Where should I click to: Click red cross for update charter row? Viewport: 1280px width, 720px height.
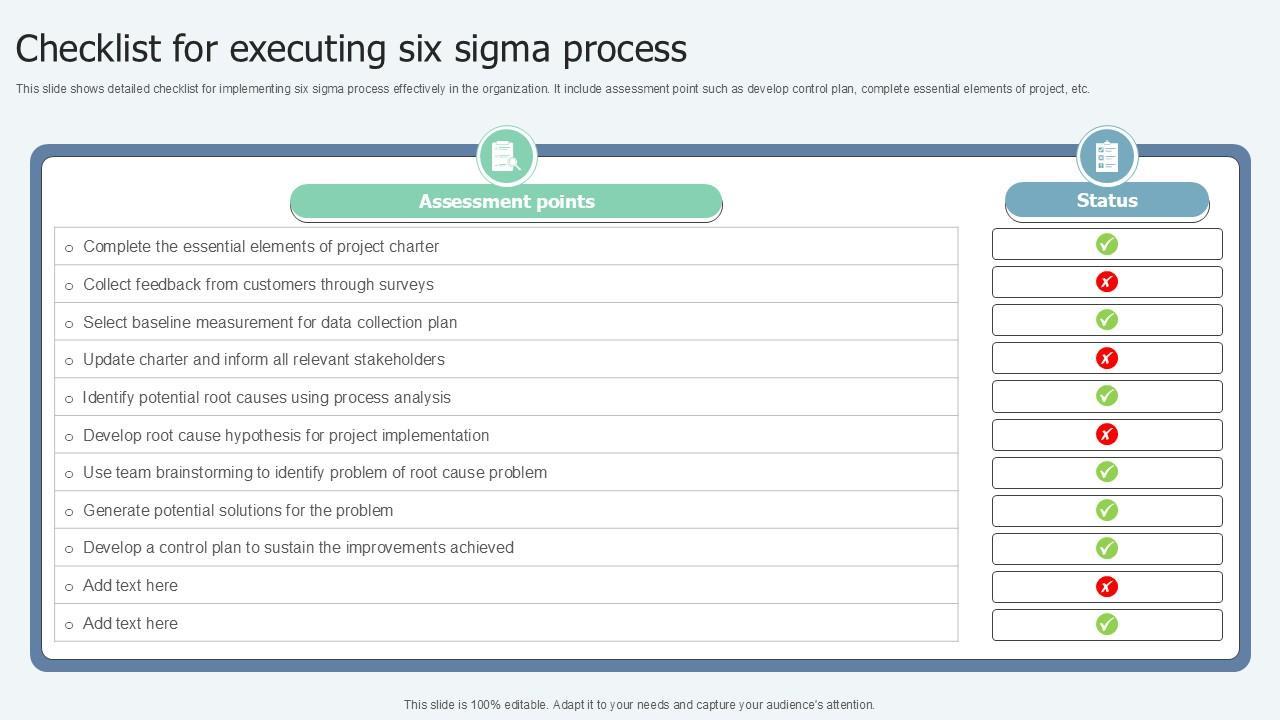tap(1107, 358)
